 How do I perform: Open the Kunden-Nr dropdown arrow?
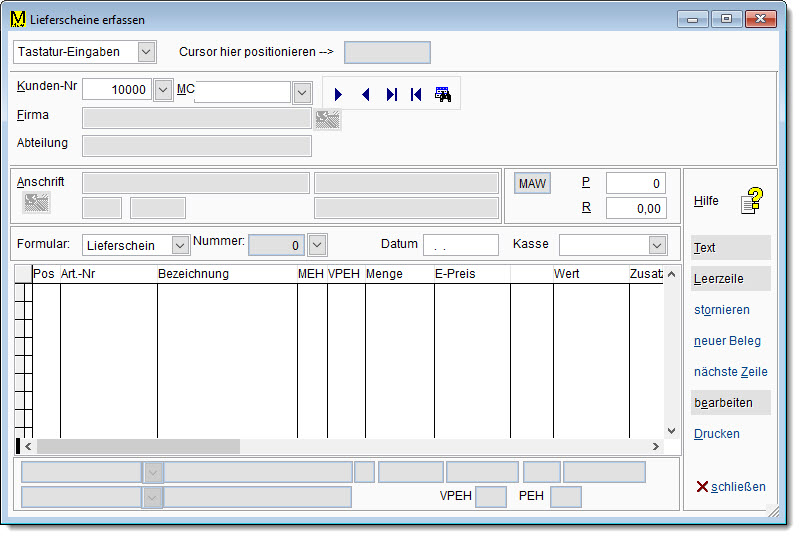pos(164,91)
